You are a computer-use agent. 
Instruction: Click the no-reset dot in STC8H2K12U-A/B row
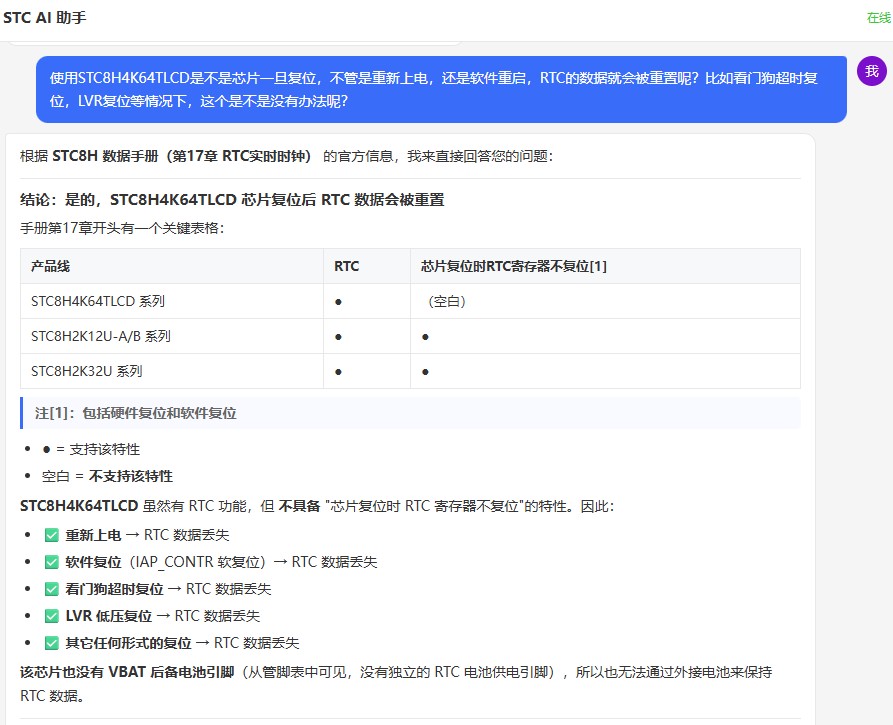click(x=425, y=337)
